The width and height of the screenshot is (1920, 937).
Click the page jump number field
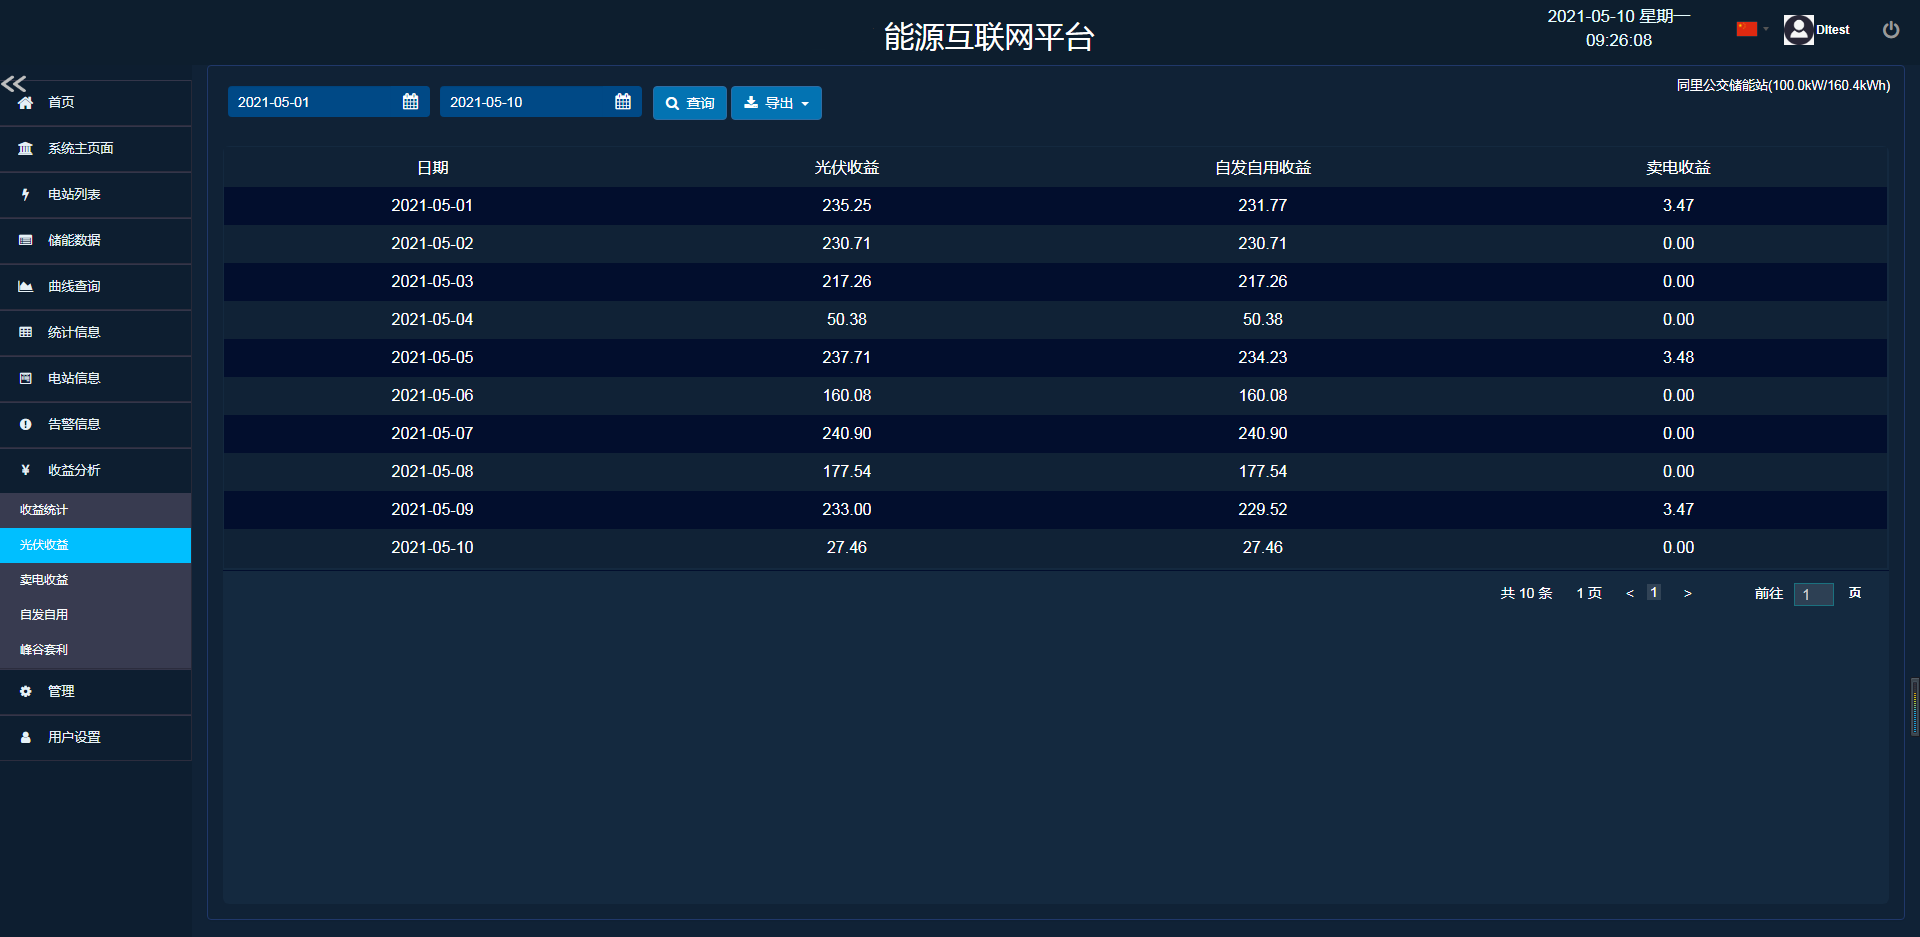pyautogui.click(x=1813, y=595)
